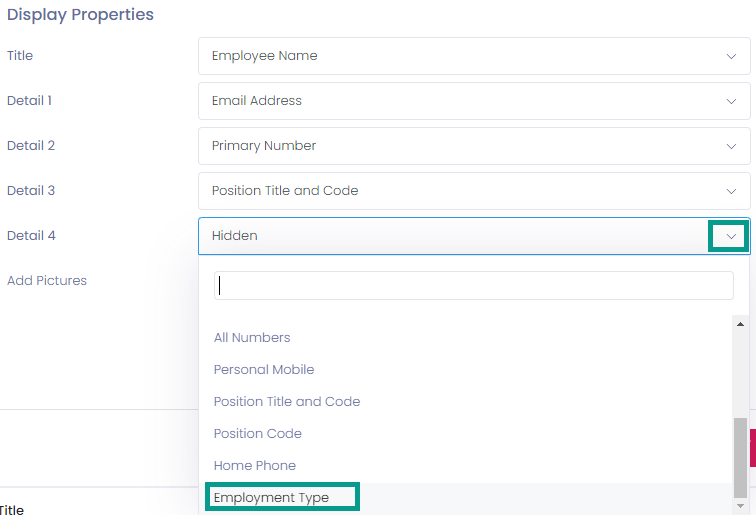This screenshot has height=515, width=756.
Task: Choose Position Code option
Action: (257, 434)
